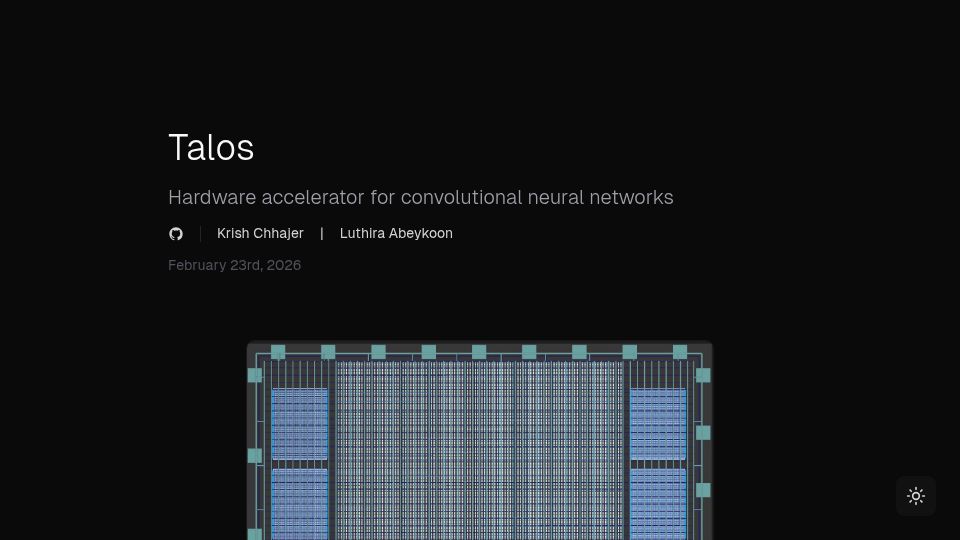Viewport: 960px width, 540px height.
Task: Select the Talos page title
Action: click(x=211, y=148)
